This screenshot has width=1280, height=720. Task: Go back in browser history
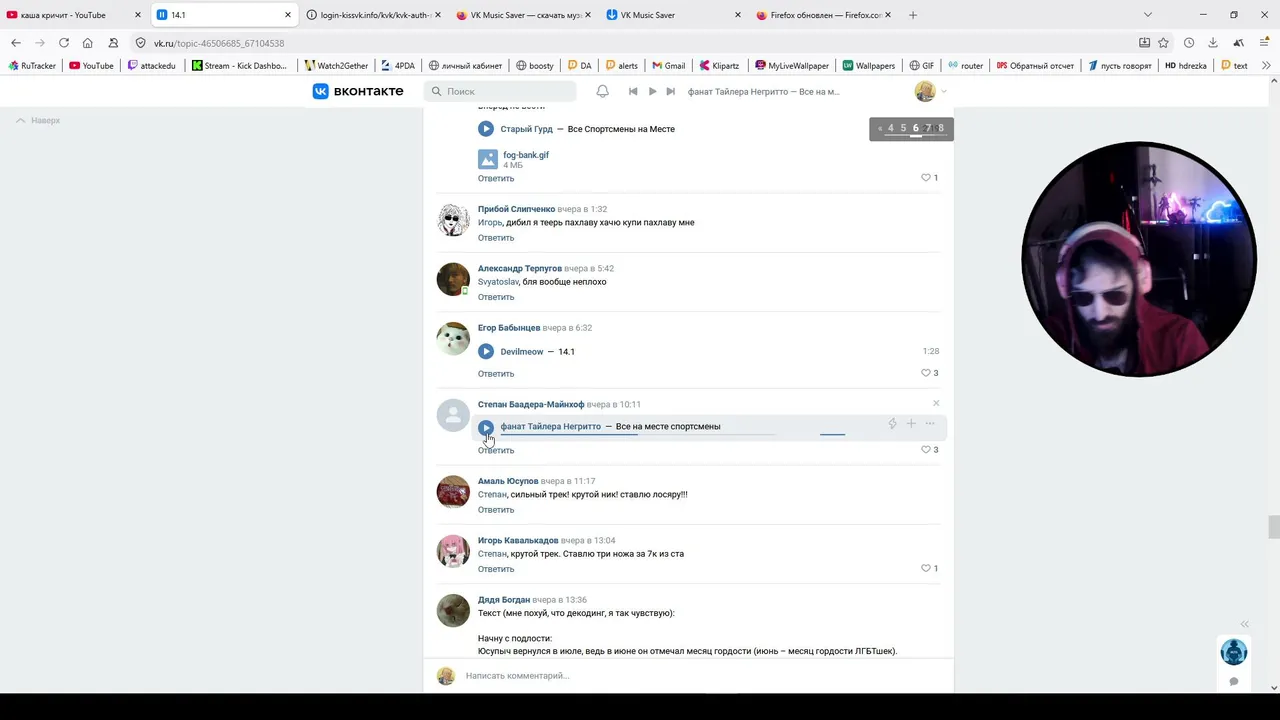click(x=16, y=43)
